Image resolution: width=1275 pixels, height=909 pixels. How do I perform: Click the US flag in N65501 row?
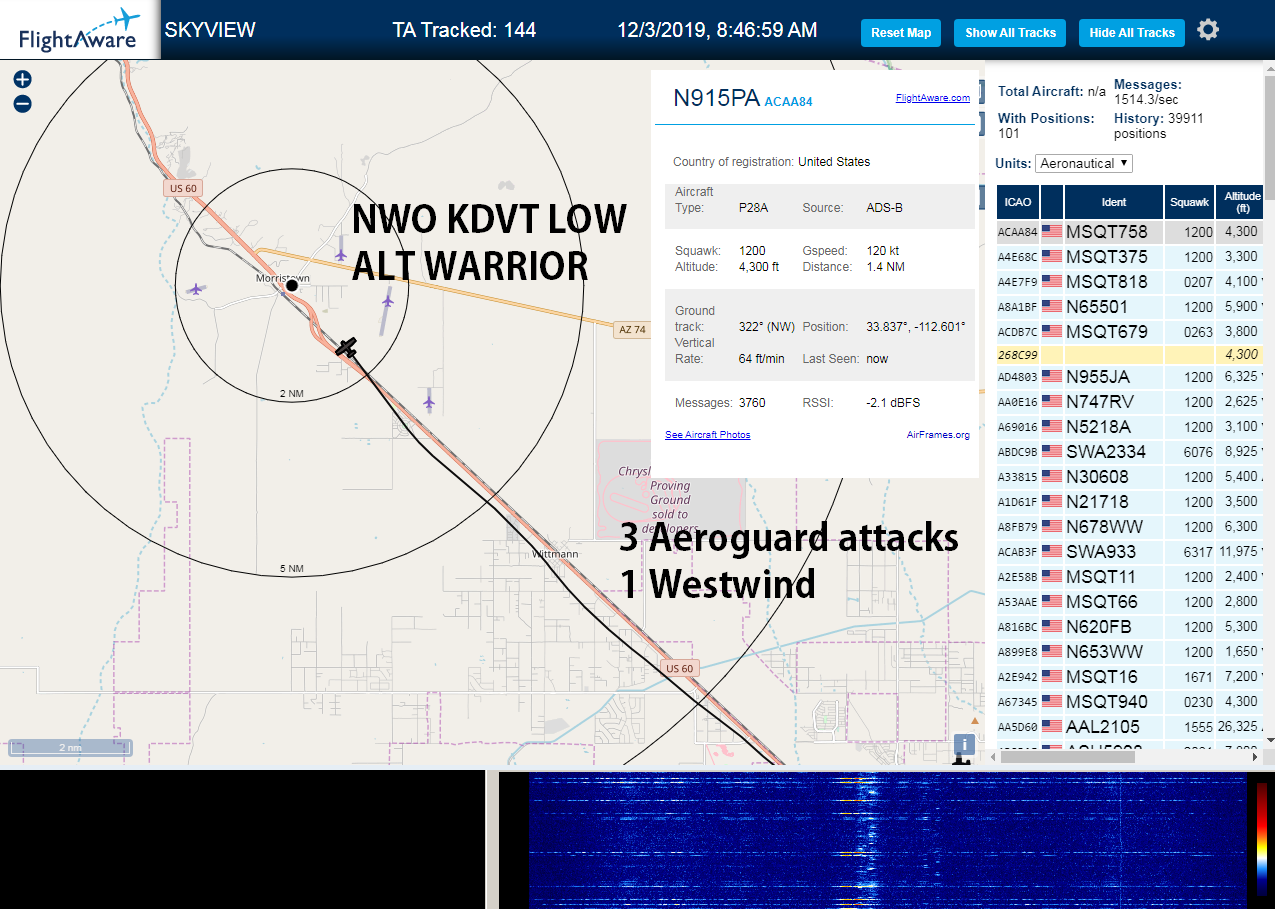1052,307
